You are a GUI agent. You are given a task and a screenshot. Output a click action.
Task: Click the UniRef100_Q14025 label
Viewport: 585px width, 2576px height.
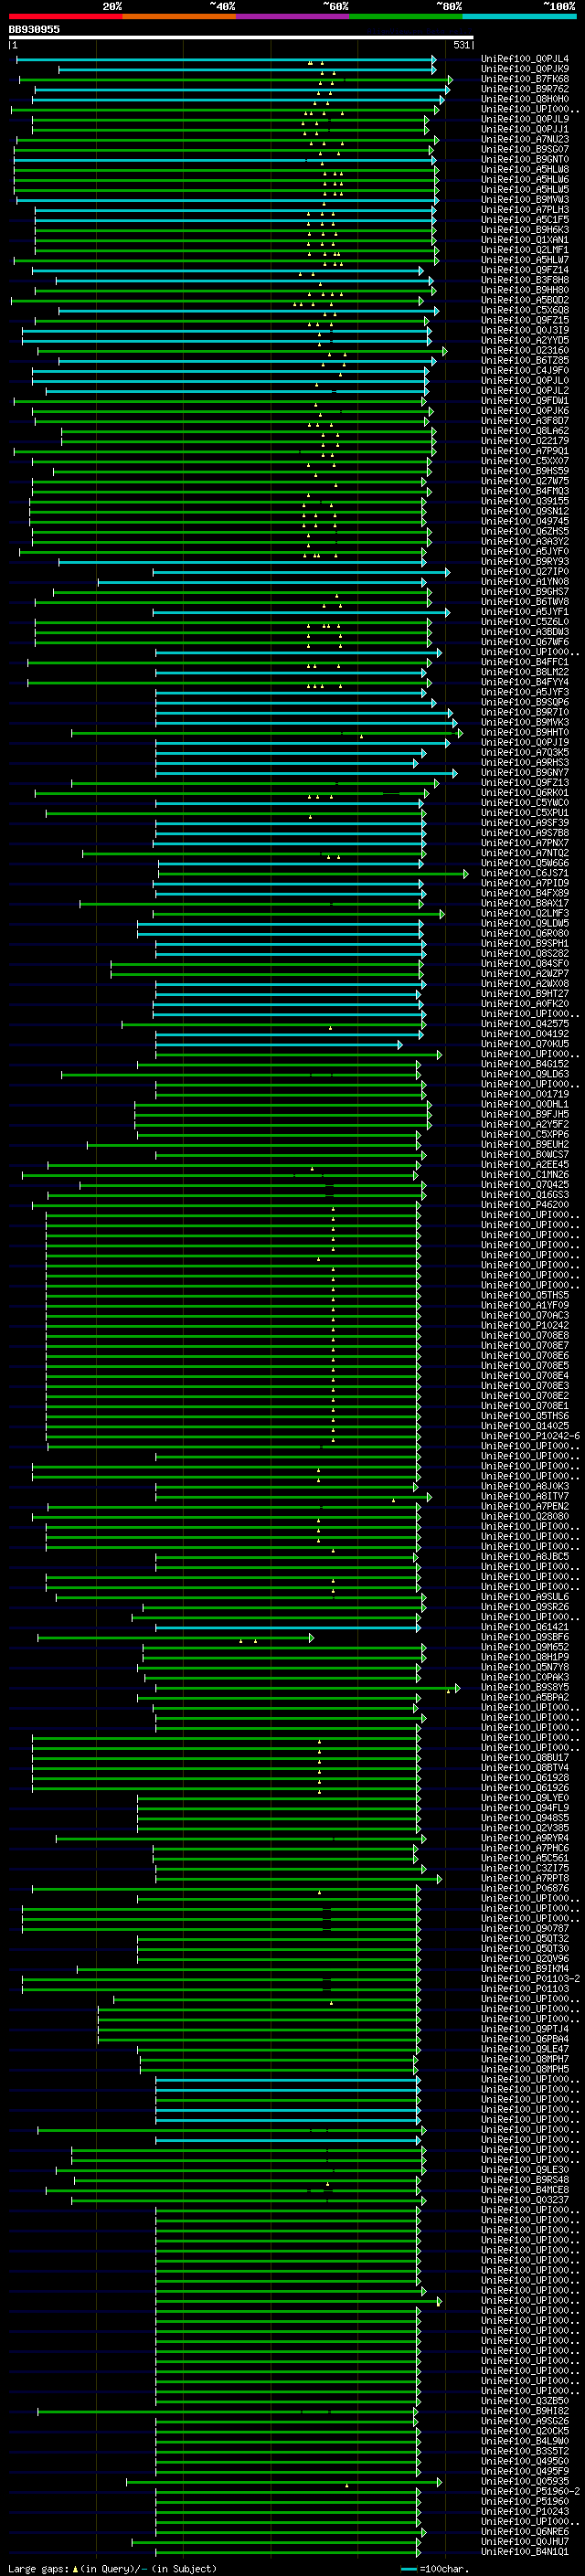tap(525, 1426)
